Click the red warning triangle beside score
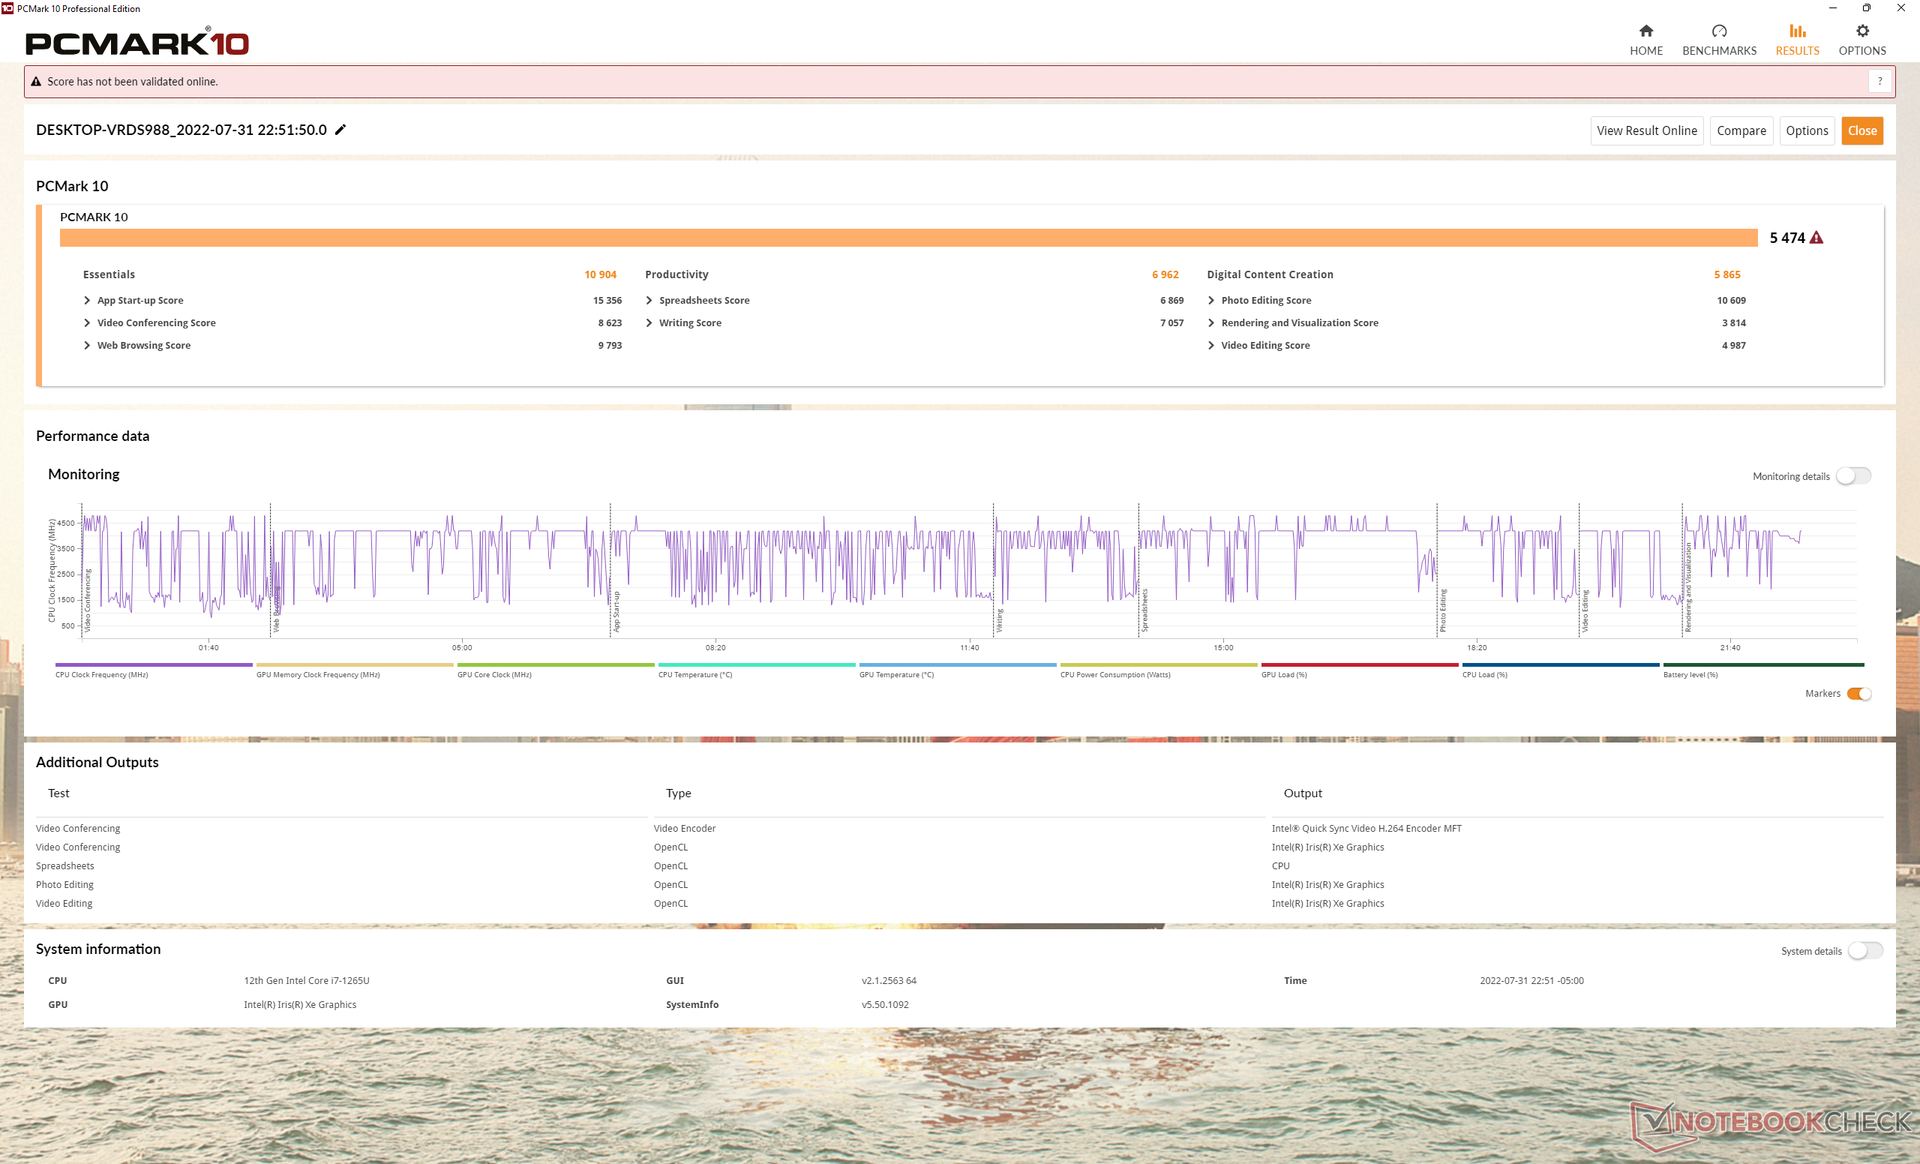 pos(1817,238)
